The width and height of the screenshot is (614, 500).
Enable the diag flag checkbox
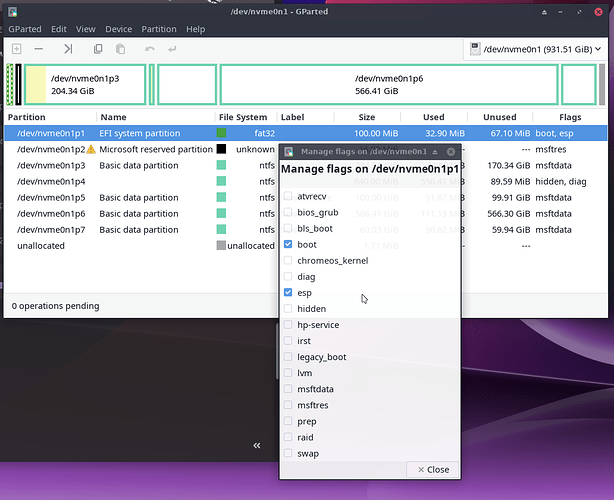click(x=288, y=276)
